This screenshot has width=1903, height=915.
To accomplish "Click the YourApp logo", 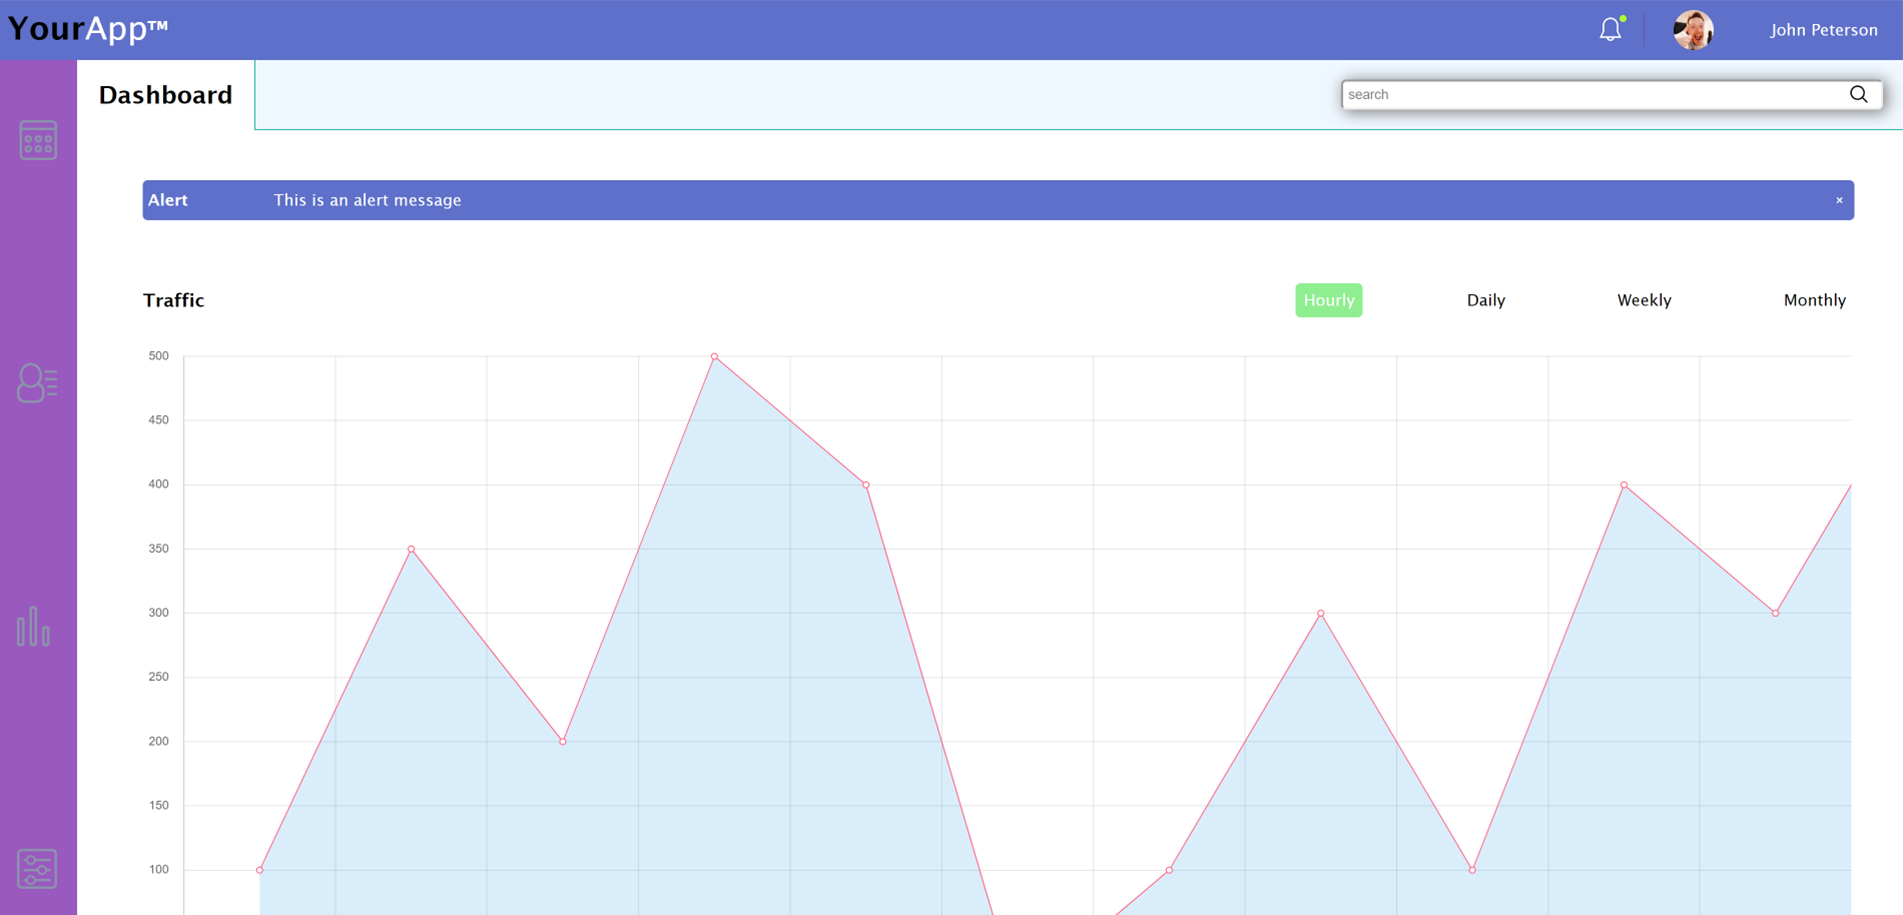I will [x=88, y=28].
